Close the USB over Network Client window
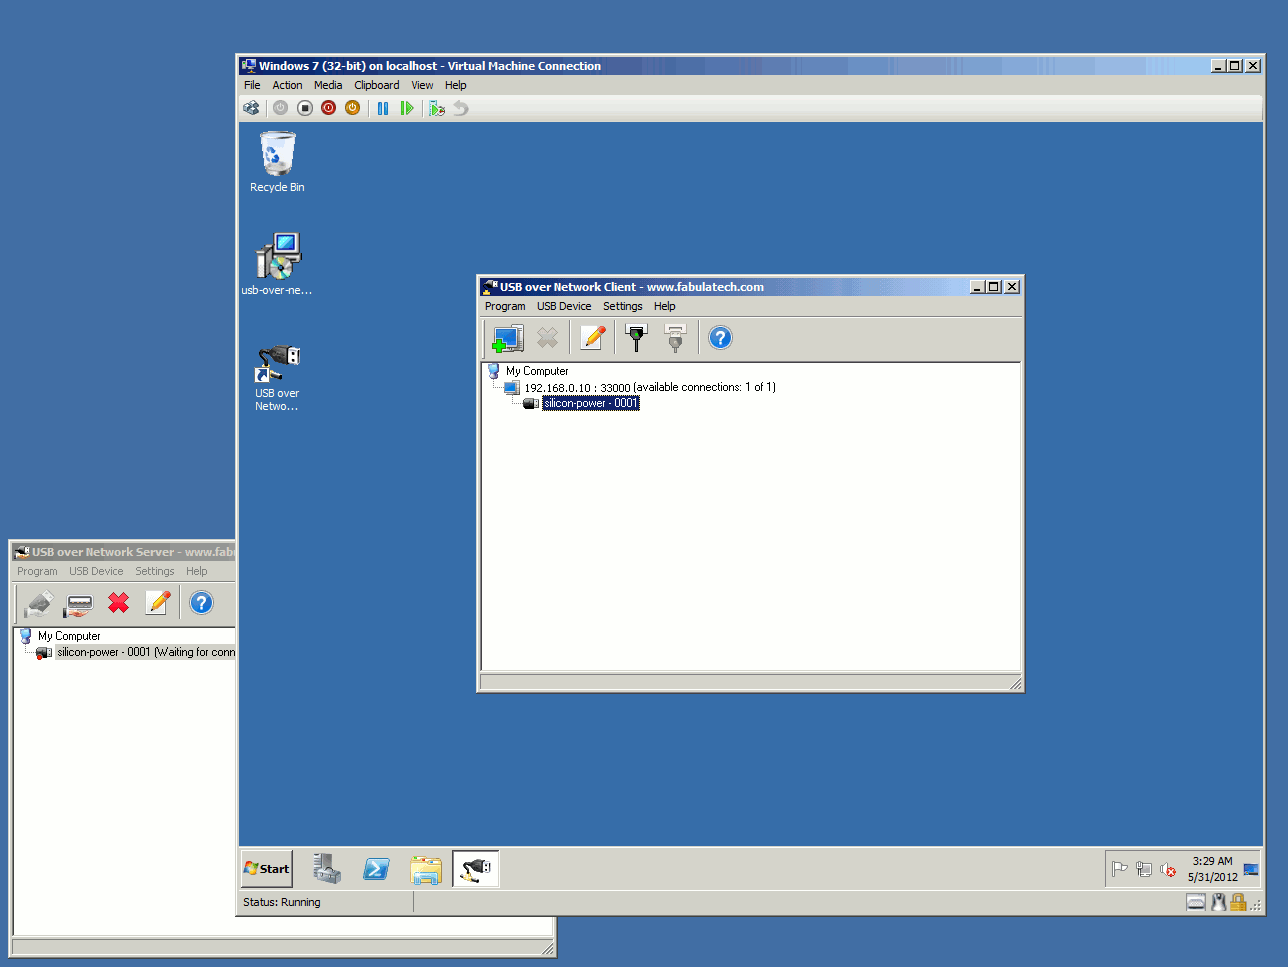This screenshot has height=967, width=1288. pos(1012,287)
